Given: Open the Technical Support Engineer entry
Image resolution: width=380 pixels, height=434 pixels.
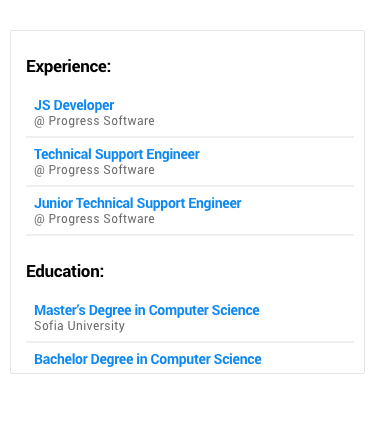Looking at the screenshot, I should coord(117,154).
